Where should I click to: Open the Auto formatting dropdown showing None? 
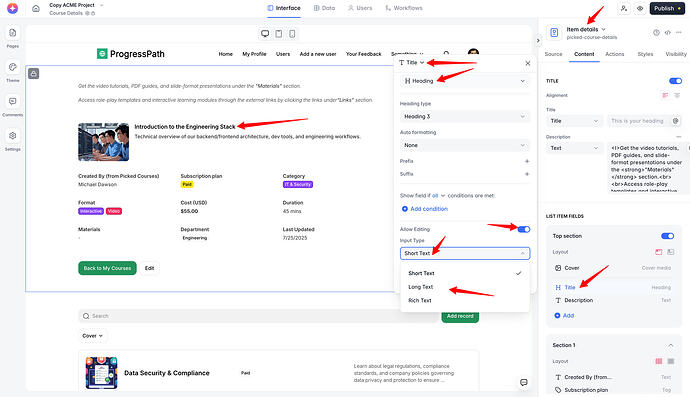pos(465,145)
